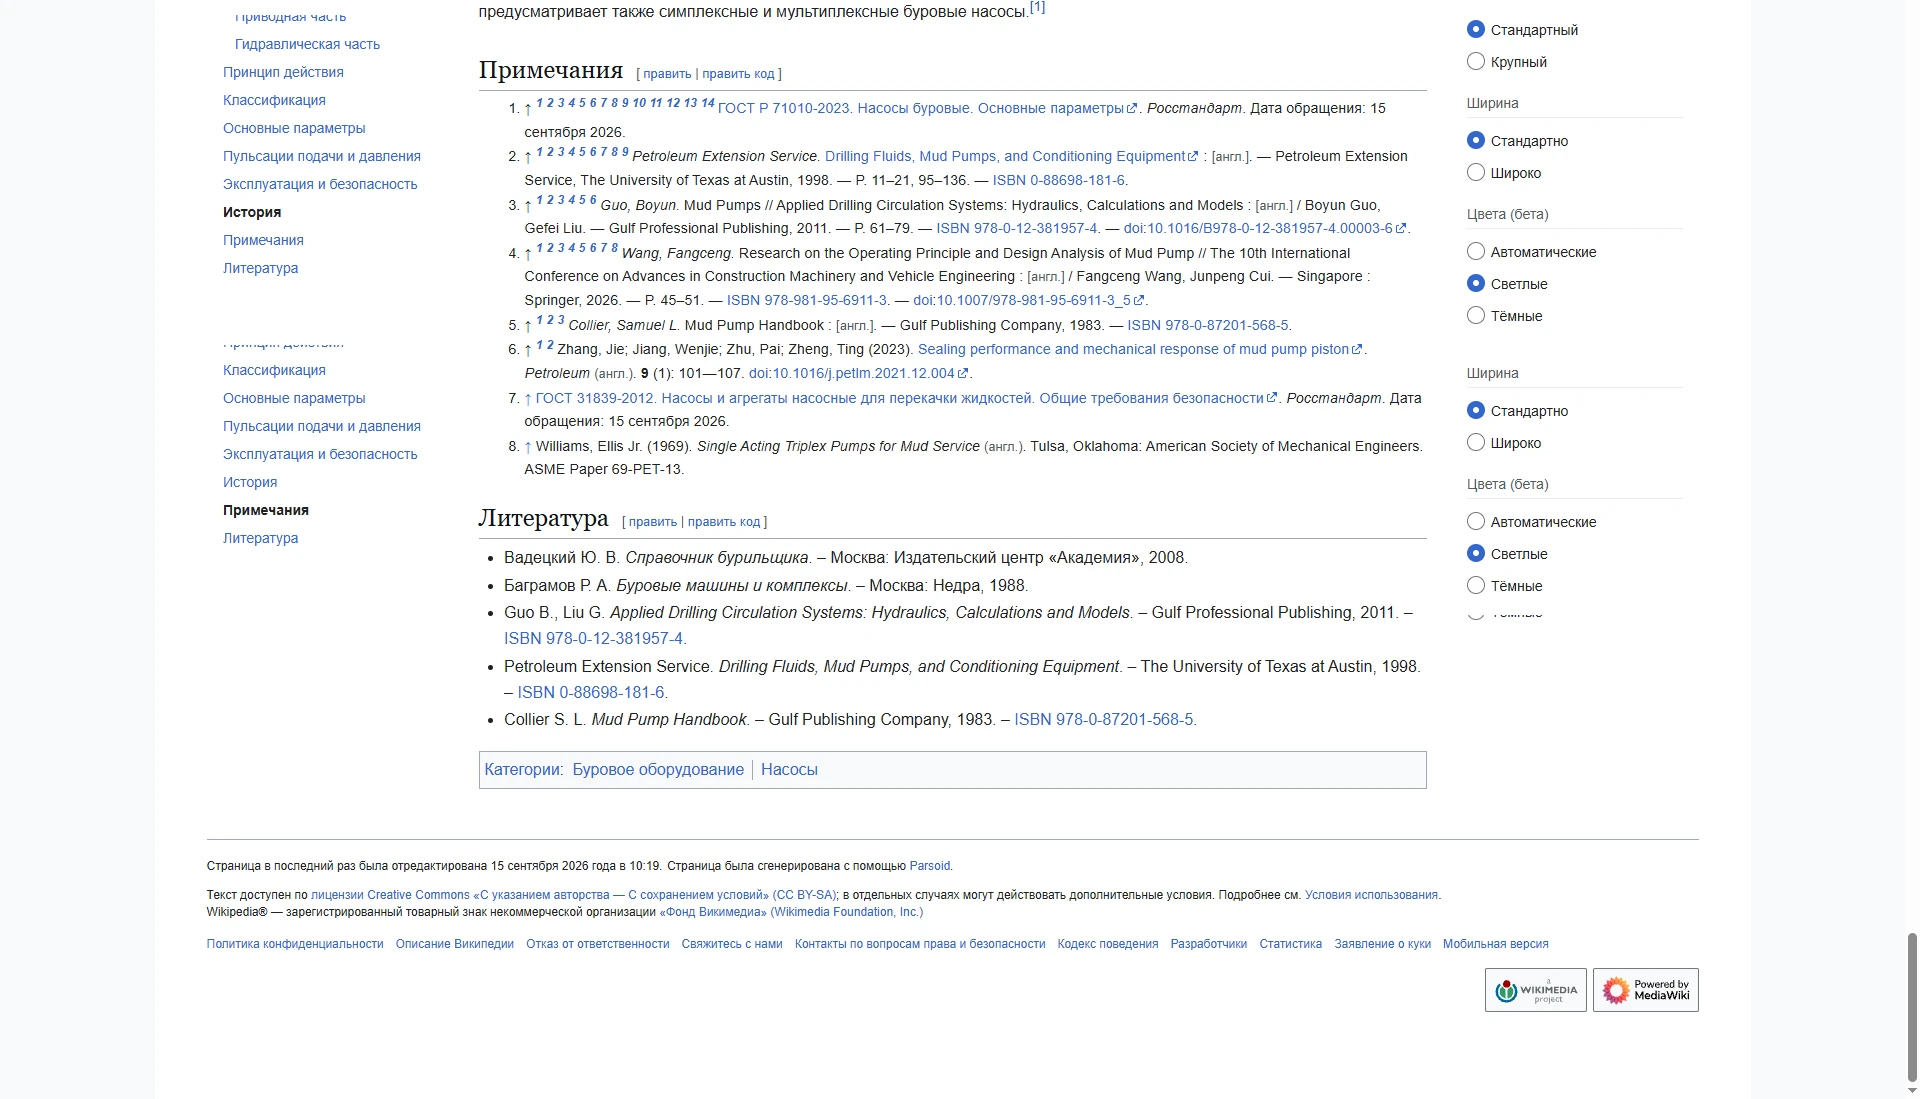Click back-reference 14 in the first note
This screenshot has width=1920, height=1099.
[708, 103]
